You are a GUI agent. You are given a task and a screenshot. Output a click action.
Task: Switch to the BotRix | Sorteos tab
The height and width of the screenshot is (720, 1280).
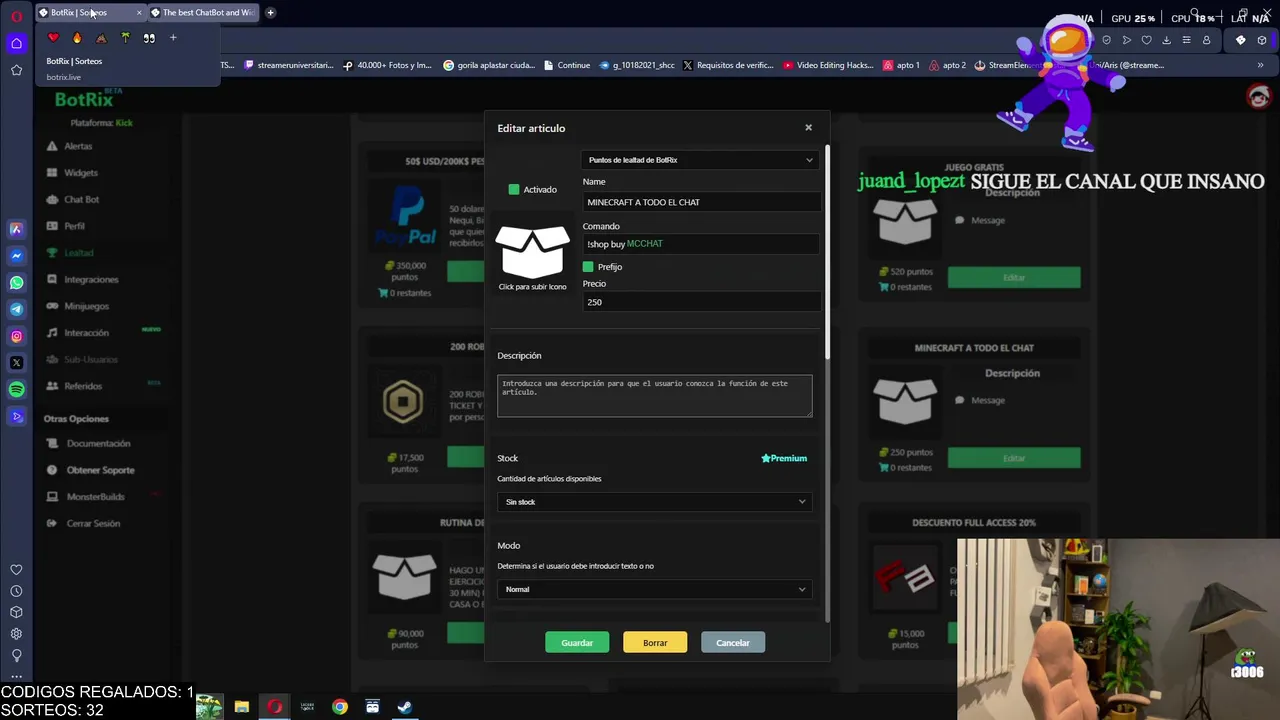point(90,13)
